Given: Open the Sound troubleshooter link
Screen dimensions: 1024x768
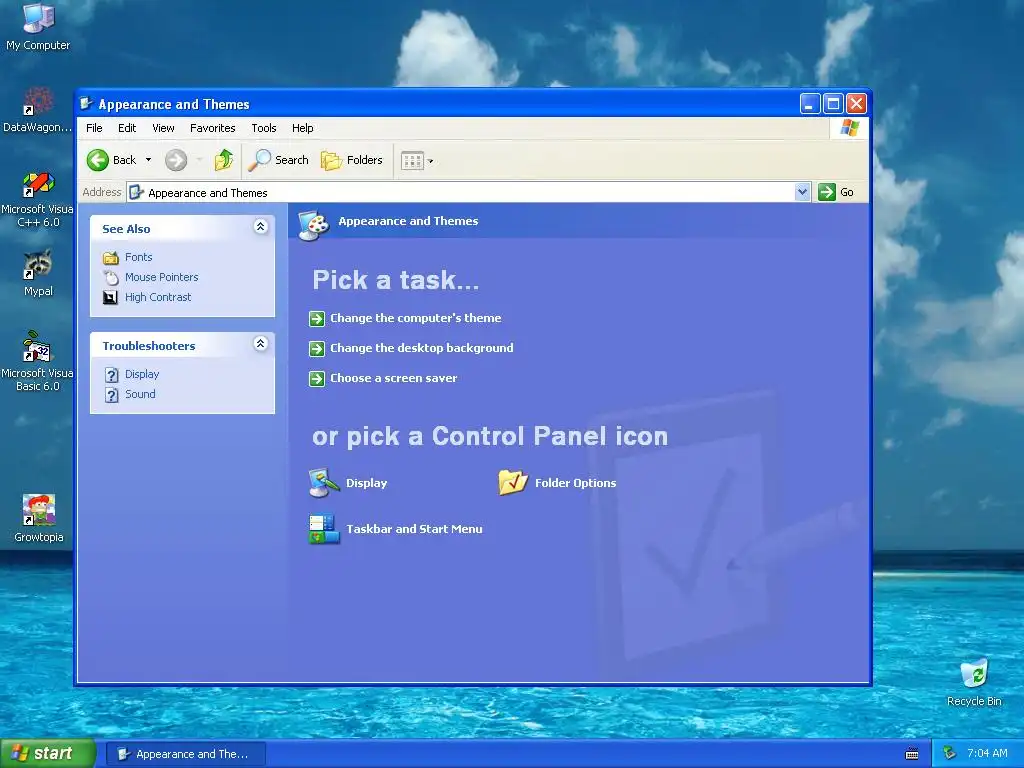Looking at the screenshot, I should (x=140, y=394).
